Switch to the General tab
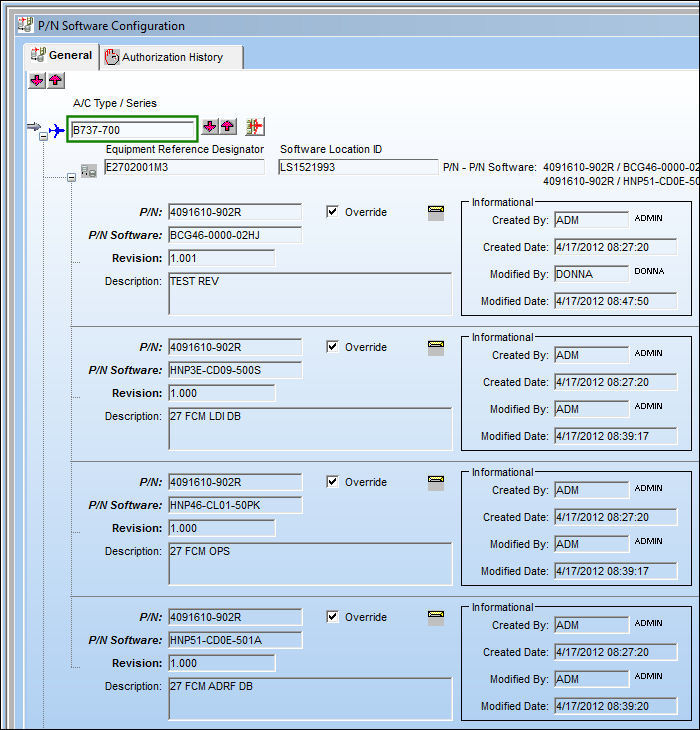 [61, 56]
